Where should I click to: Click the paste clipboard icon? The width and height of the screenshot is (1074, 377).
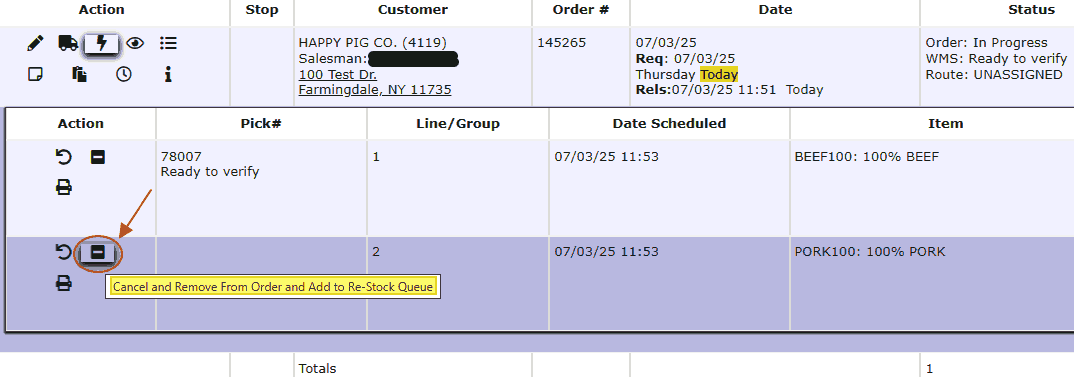pos(79,74)
